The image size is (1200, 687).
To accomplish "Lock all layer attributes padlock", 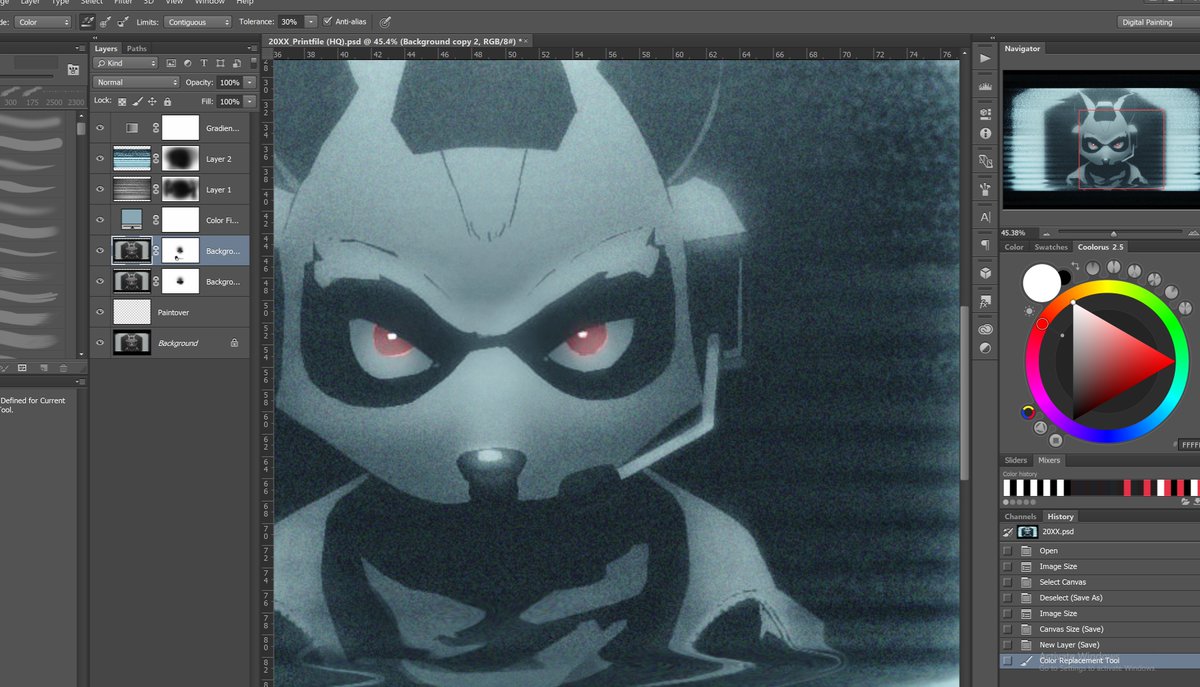I will (167, 101).
